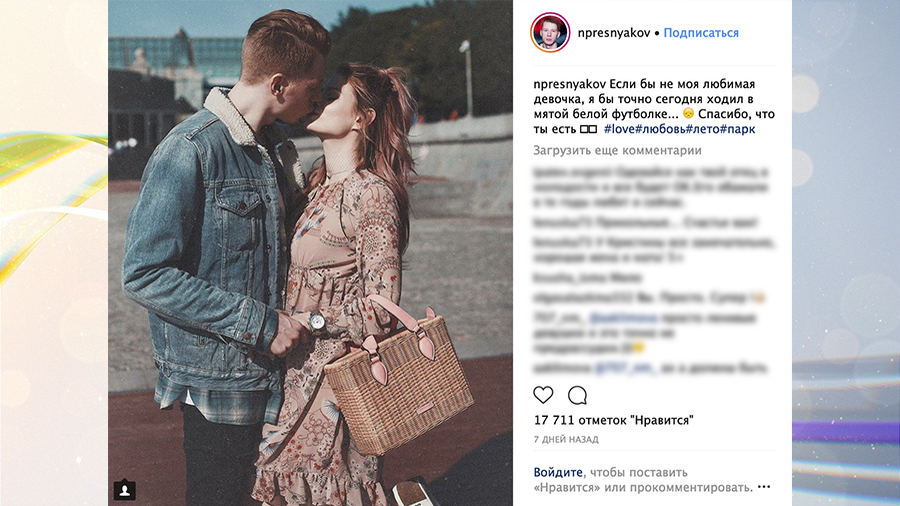This screenshot has height=506, width=900.
Task: Open the three-dot more options menu
Action: [x=764, y=487]
